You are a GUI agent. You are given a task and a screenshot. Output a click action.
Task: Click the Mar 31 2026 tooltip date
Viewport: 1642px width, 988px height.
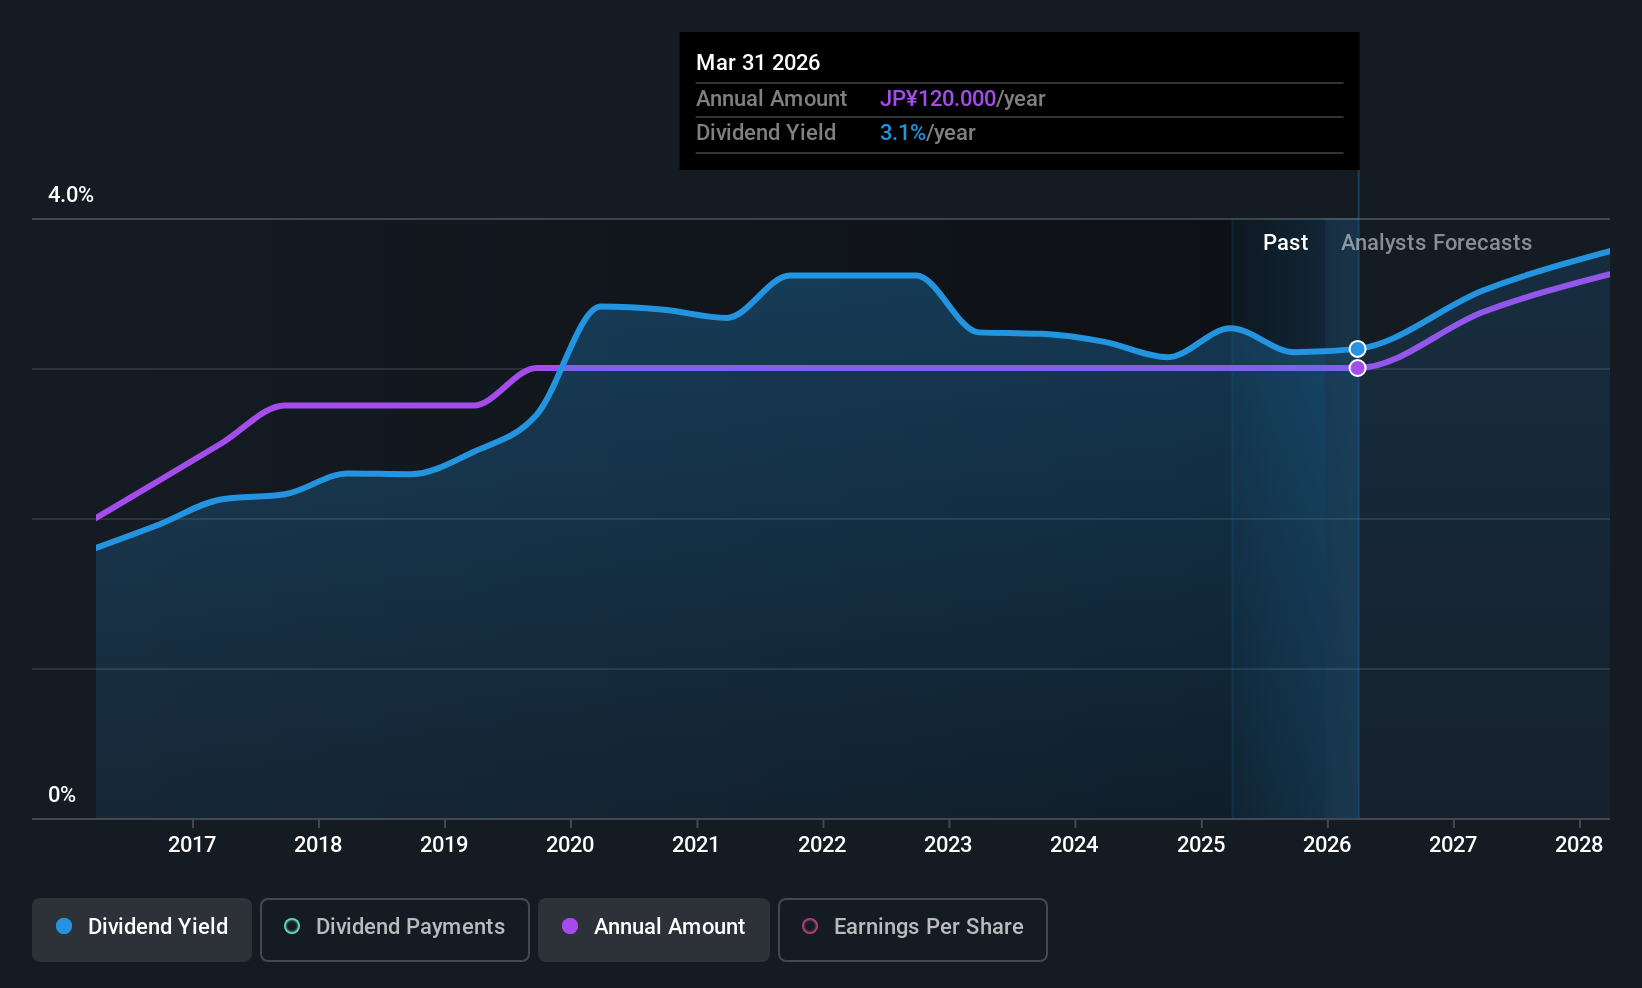(x=758, y=63)
